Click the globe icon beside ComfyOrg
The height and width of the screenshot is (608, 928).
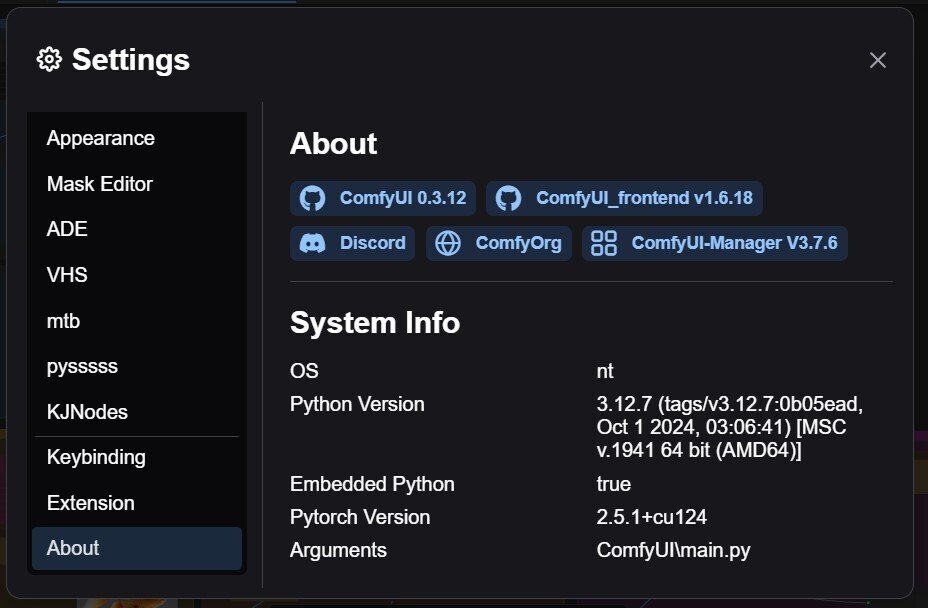coord(448,243)
